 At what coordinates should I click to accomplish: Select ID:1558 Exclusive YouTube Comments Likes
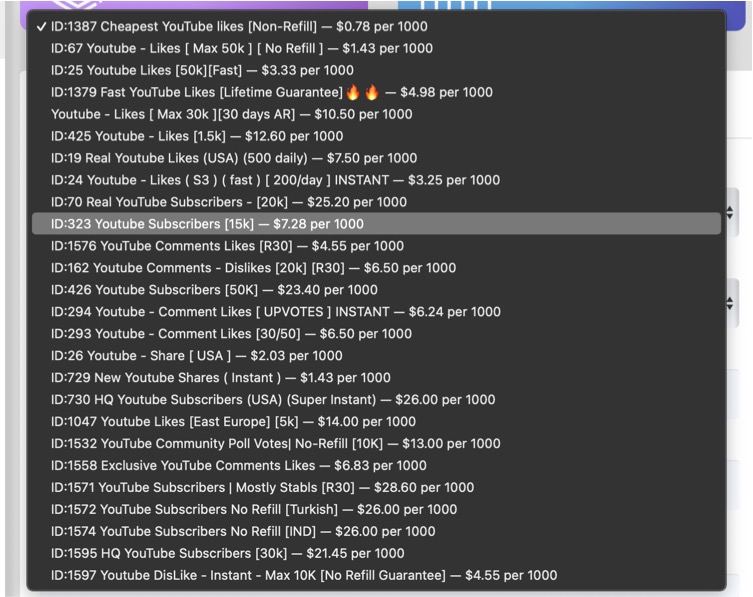376,465
